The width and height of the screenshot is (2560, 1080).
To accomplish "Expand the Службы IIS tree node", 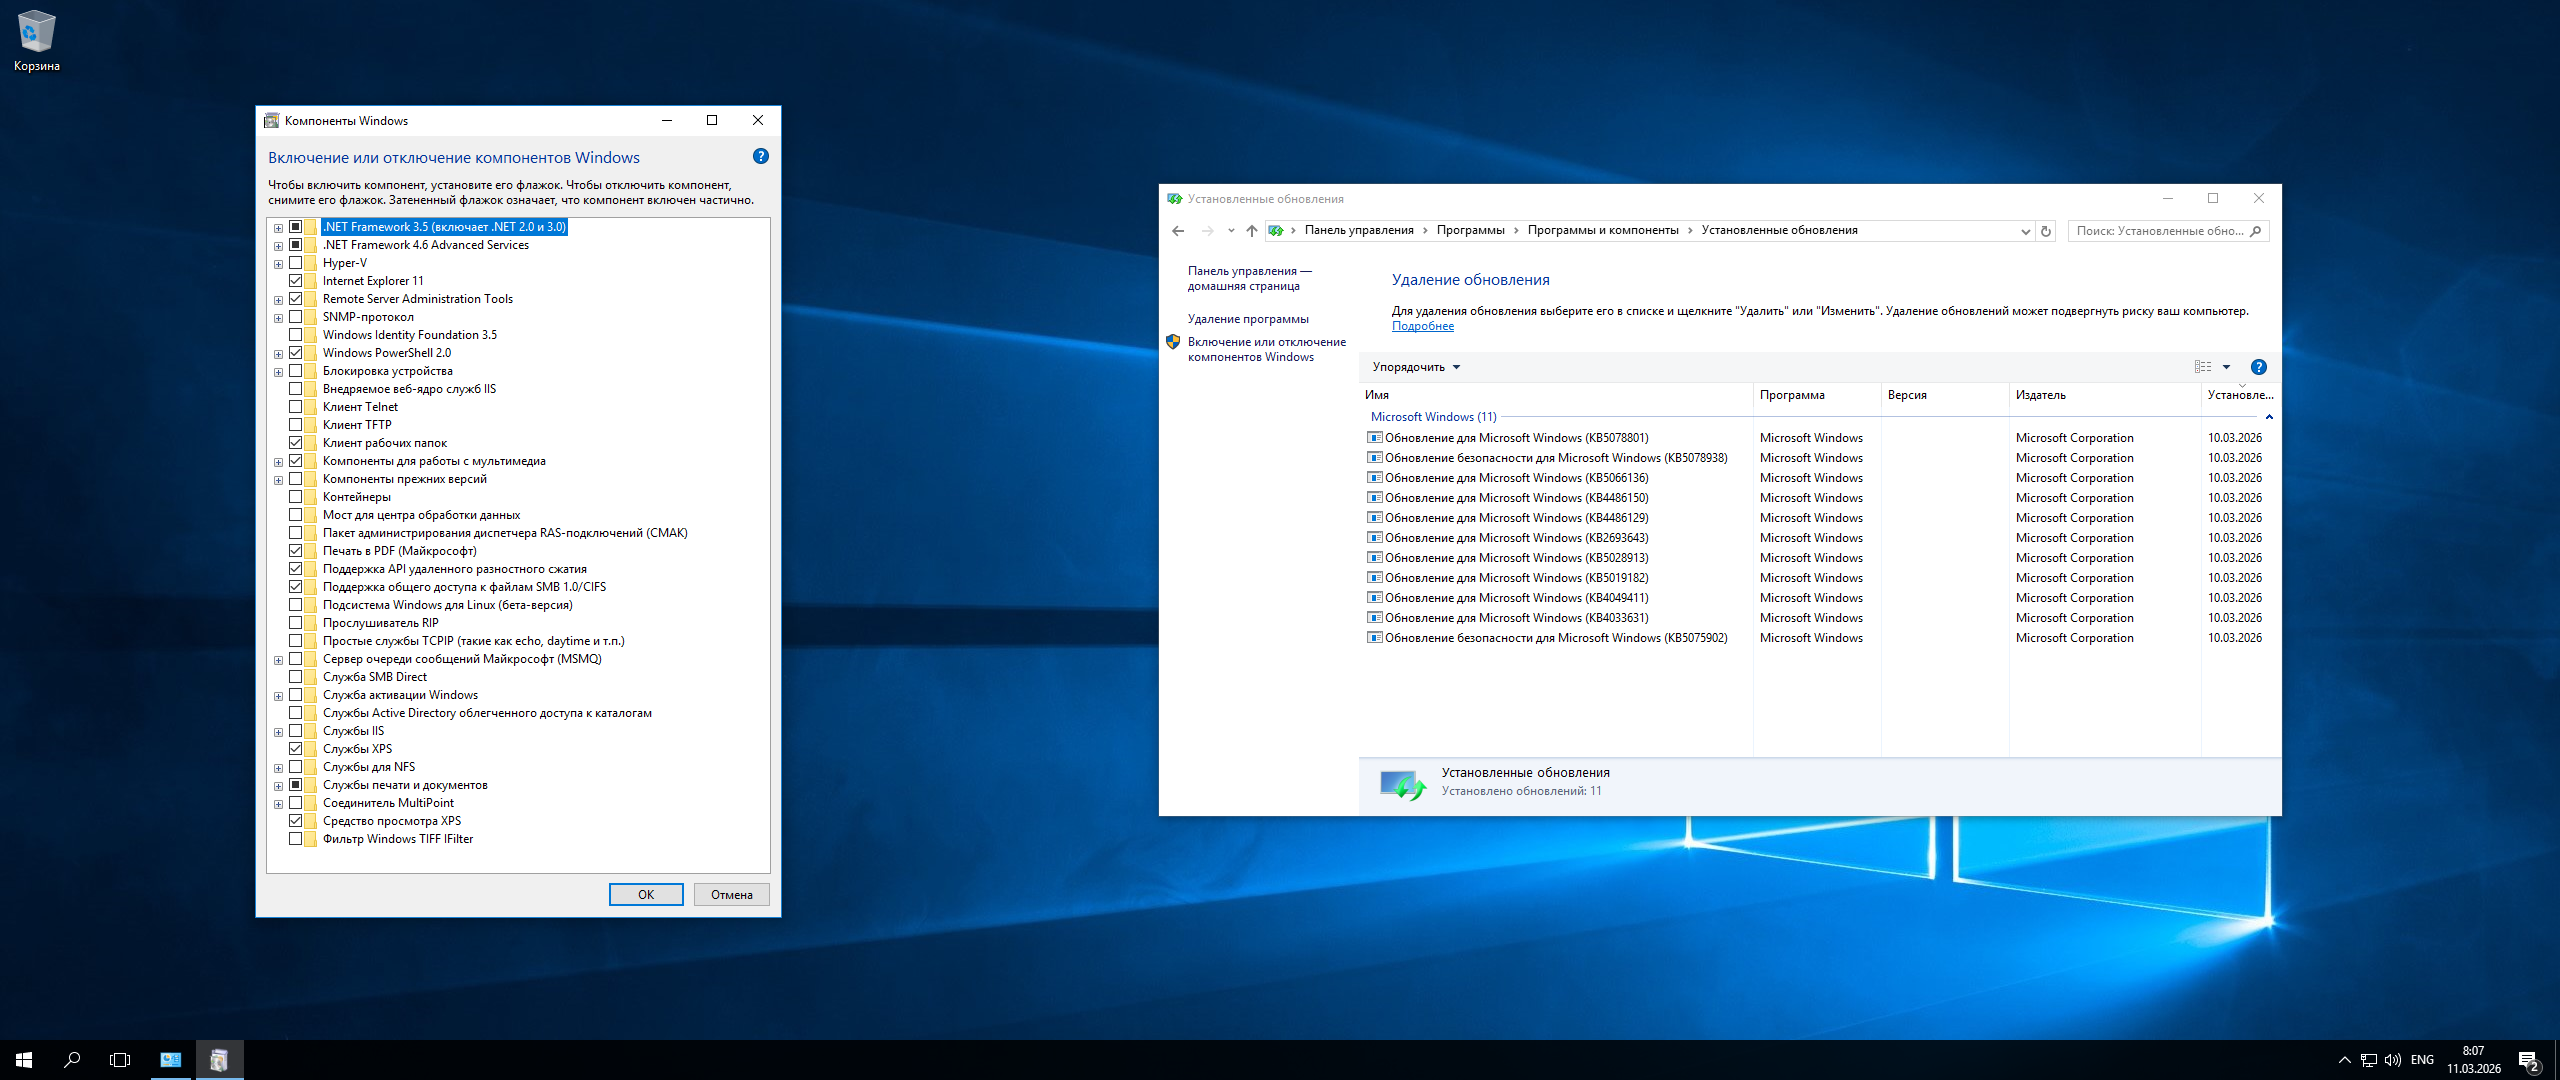I will coord(278,732).
